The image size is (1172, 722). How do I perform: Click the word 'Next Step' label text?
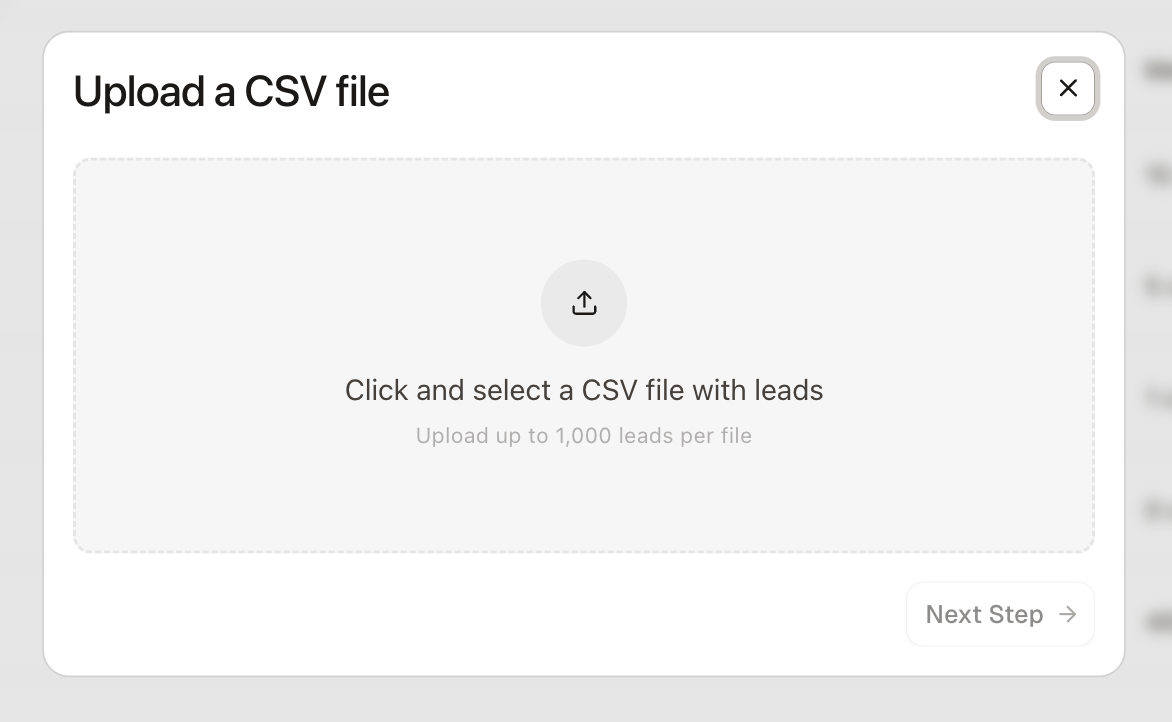coord(984,614)
